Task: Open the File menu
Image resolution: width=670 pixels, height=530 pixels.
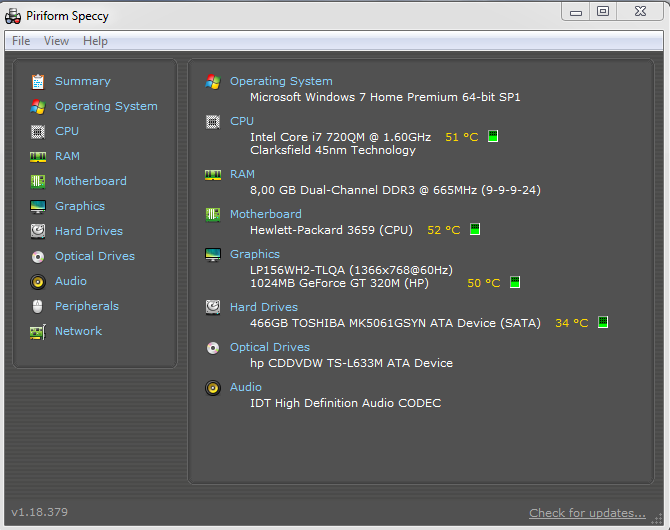Action: click(21, 41)
